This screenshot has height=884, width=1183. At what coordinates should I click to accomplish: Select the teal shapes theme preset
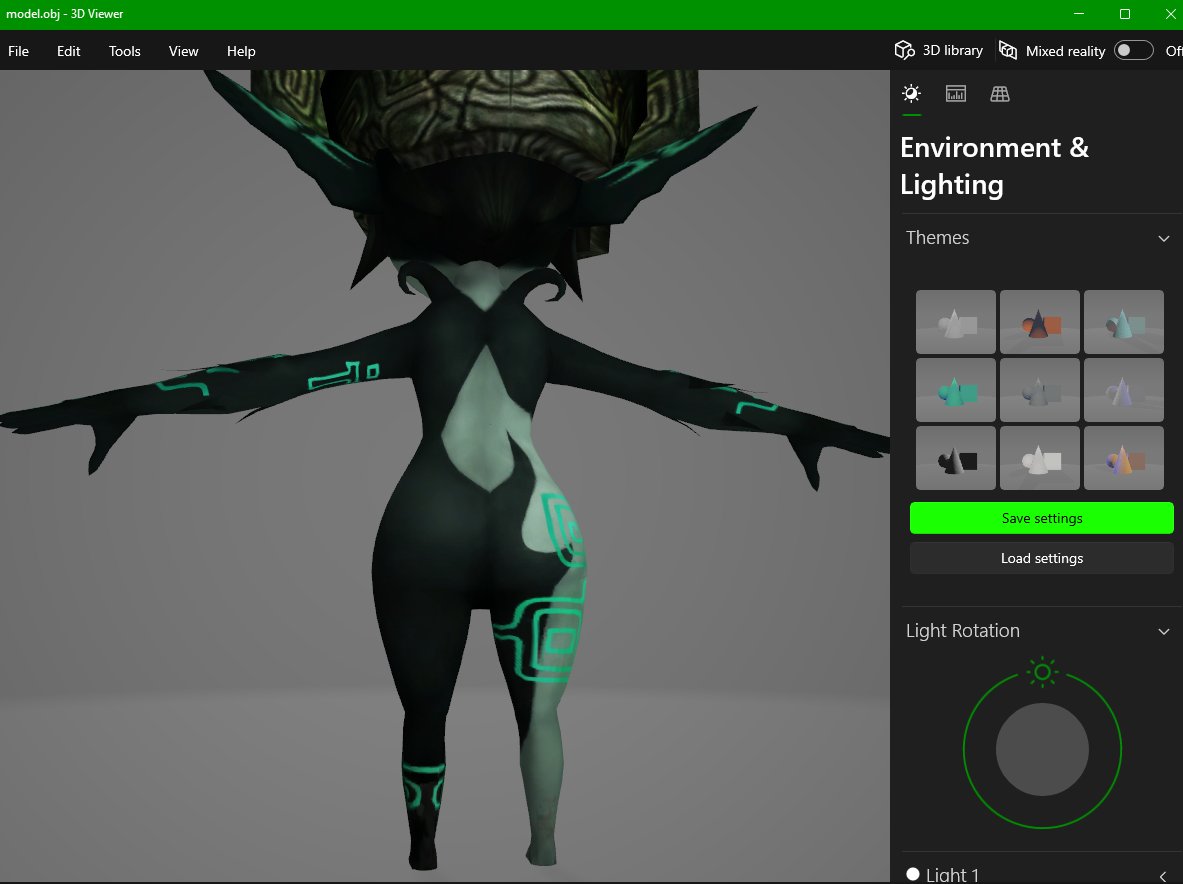click(955, 389)
